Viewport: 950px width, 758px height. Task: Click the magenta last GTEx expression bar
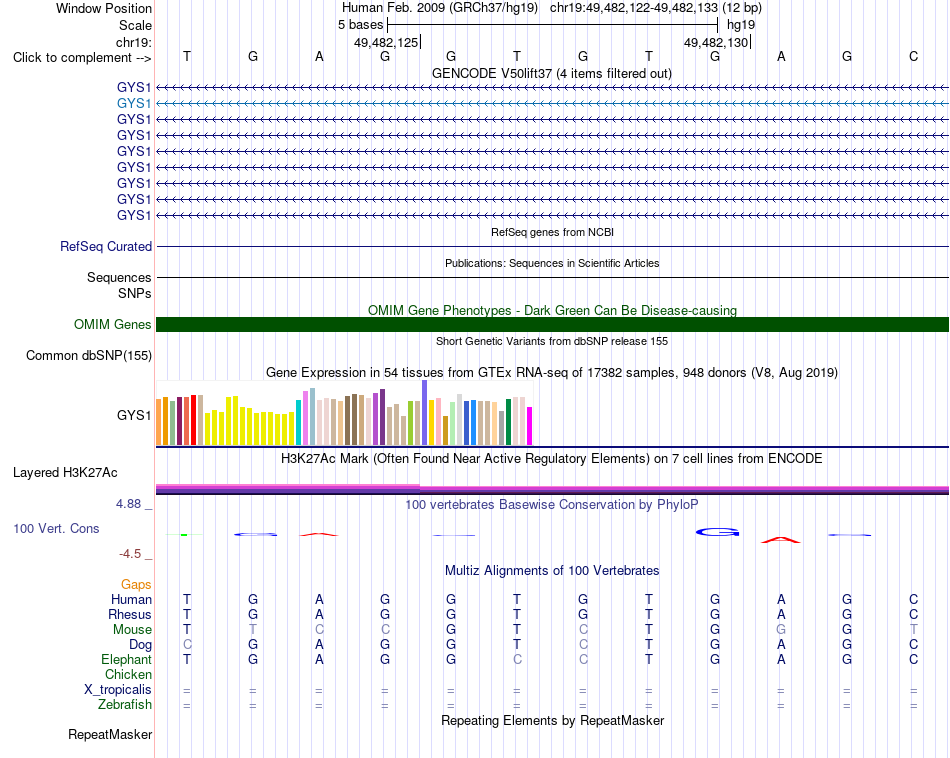pos(530,426)
